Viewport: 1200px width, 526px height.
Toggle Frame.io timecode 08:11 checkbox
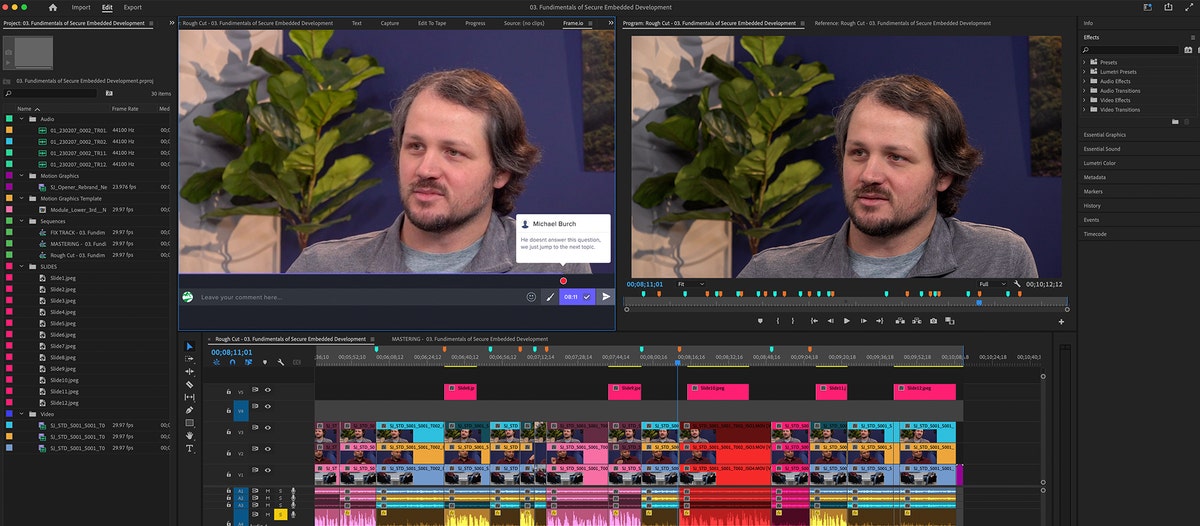pos(587,297)
